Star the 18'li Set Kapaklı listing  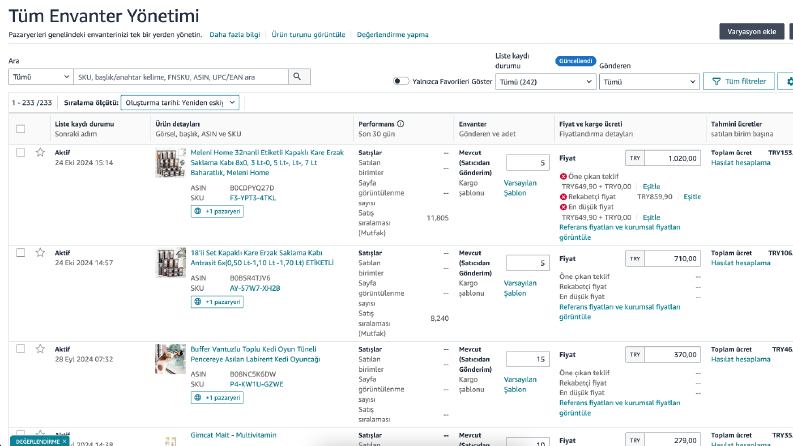point(40,252)
